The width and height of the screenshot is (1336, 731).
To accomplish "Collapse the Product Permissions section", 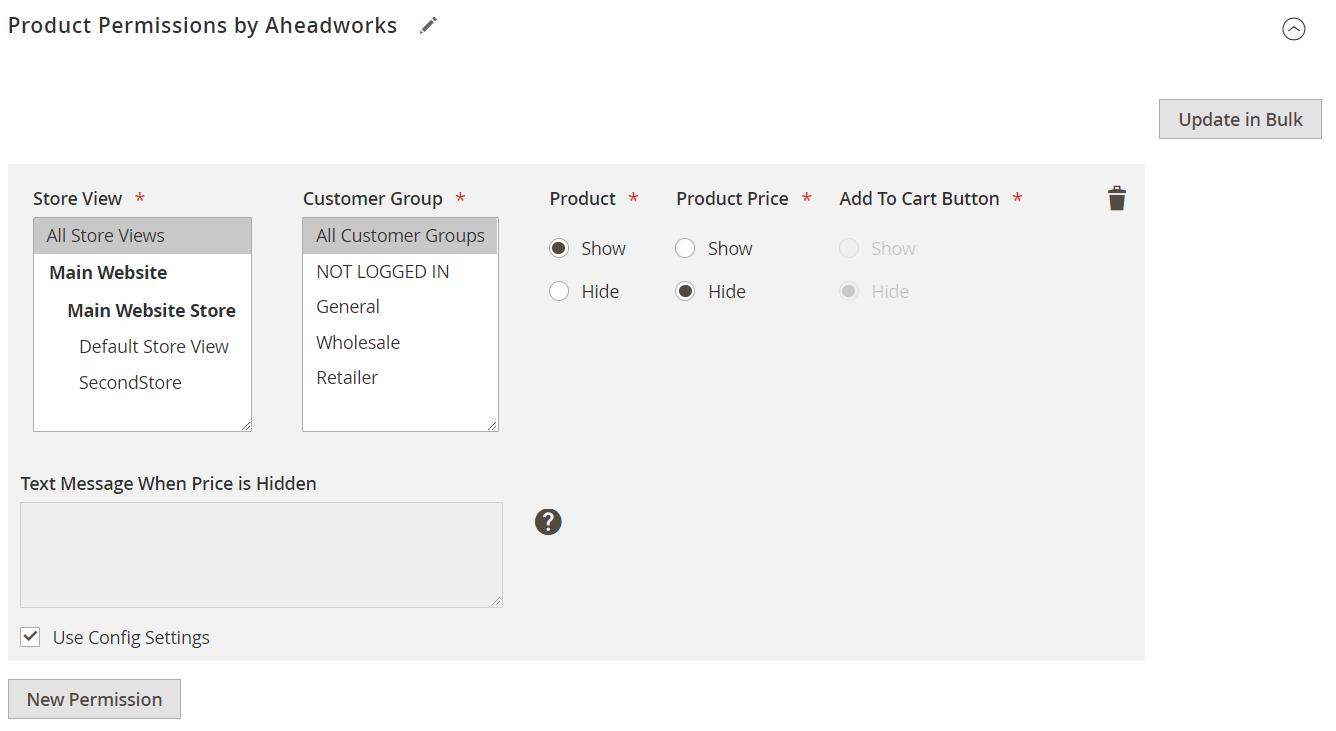I will point(1294,29).
